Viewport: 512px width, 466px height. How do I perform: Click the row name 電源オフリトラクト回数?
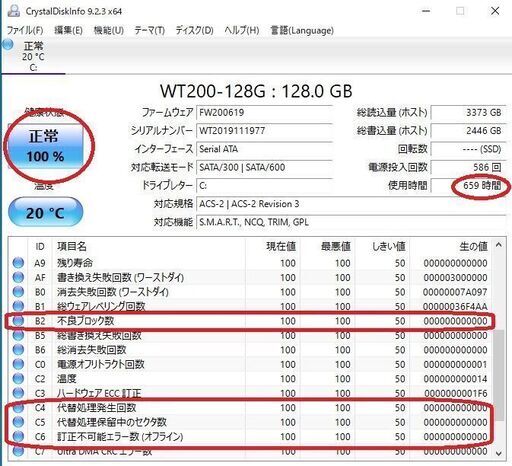101,364
